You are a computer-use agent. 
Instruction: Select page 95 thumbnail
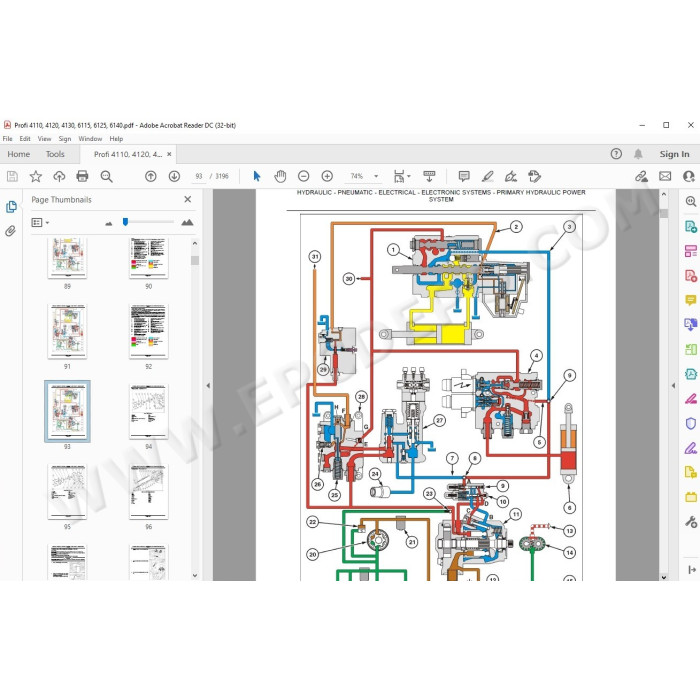tap(67, 492)
